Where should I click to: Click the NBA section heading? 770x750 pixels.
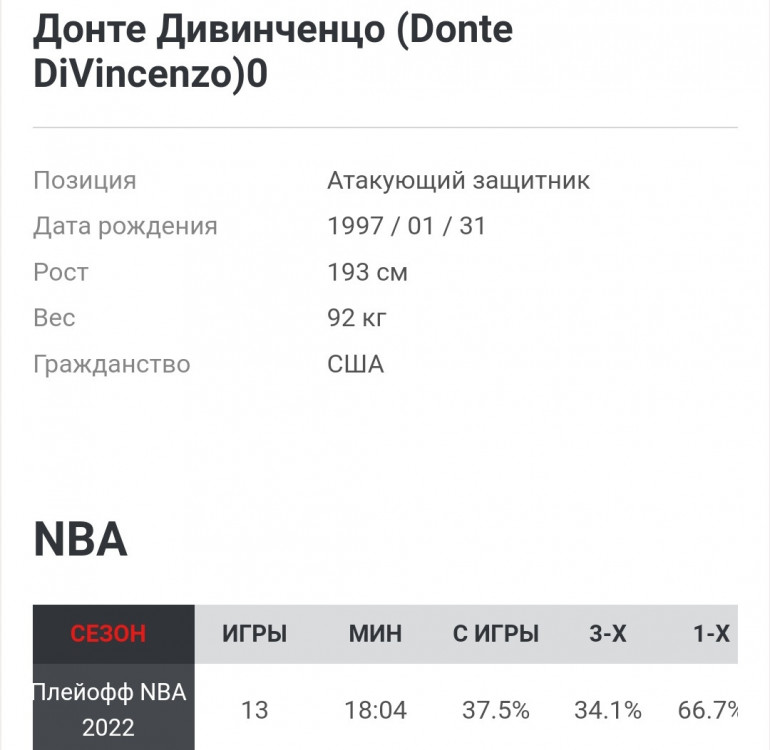pyautogui.click(x=80, y=539)
